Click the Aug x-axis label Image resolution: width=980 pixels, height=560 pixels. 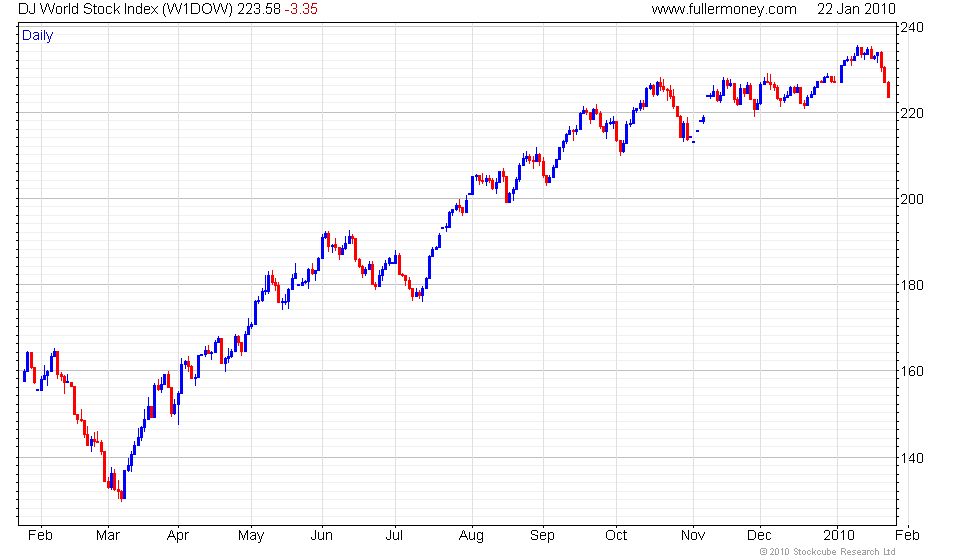point(471,536)
